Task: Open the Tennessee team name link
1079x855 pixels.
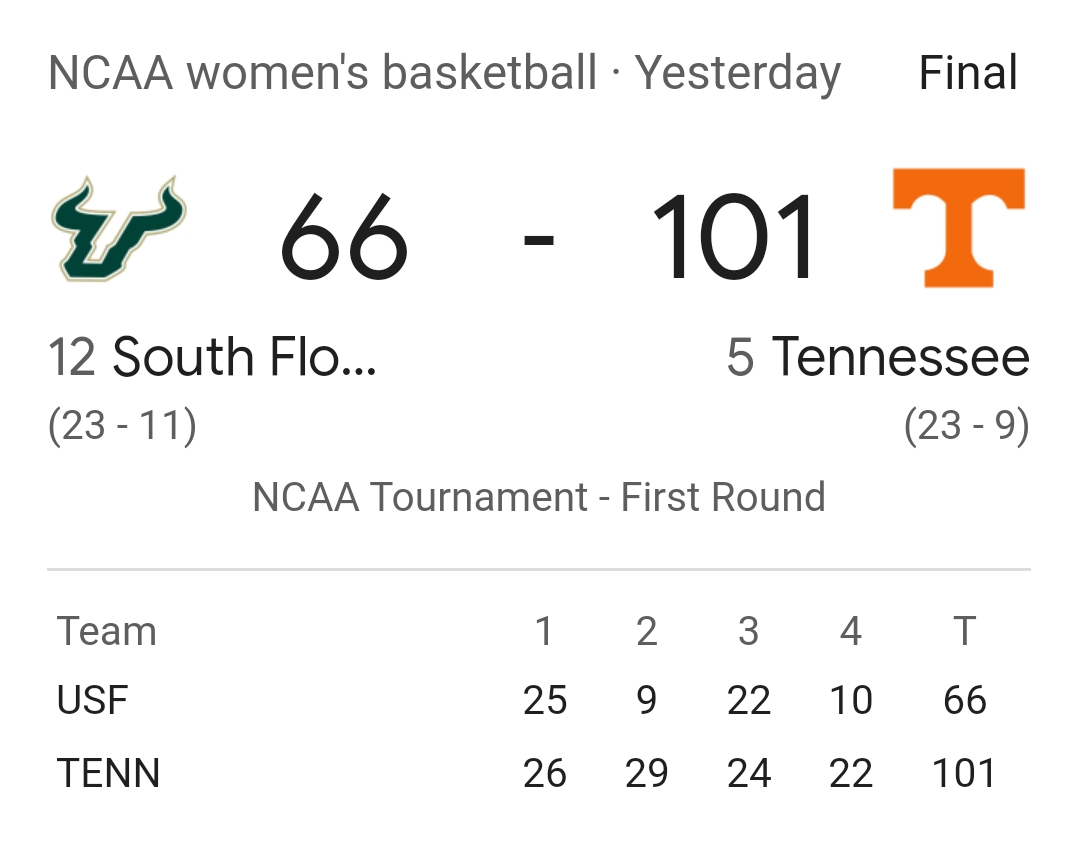Action: click(x=878, y=358)
